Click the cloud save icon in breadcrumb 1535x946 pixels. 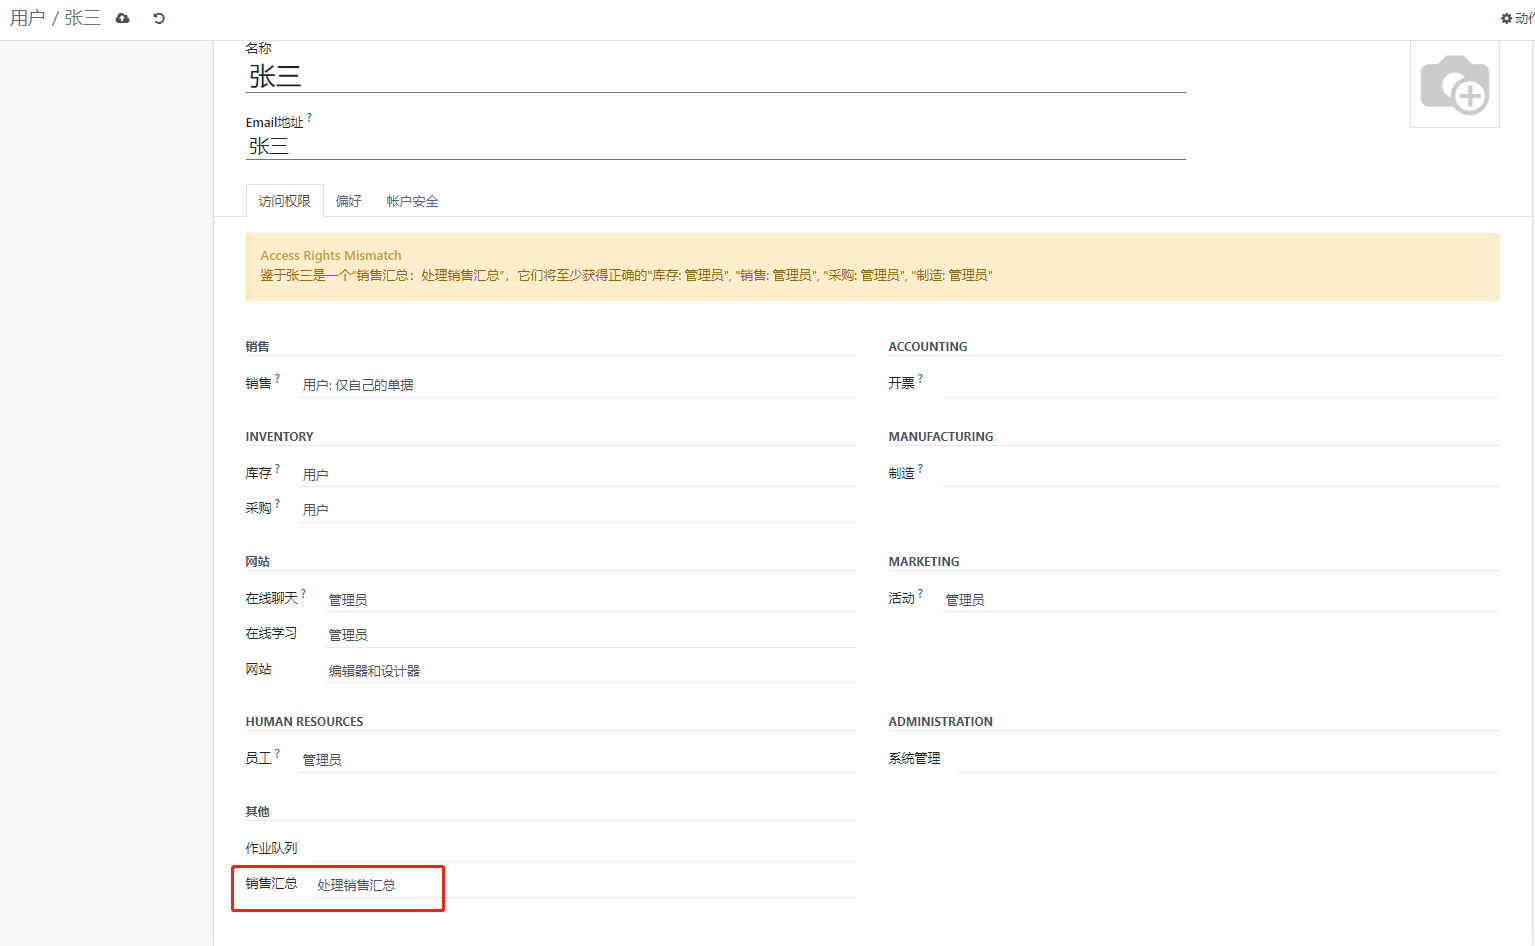[x=123, y=19]
